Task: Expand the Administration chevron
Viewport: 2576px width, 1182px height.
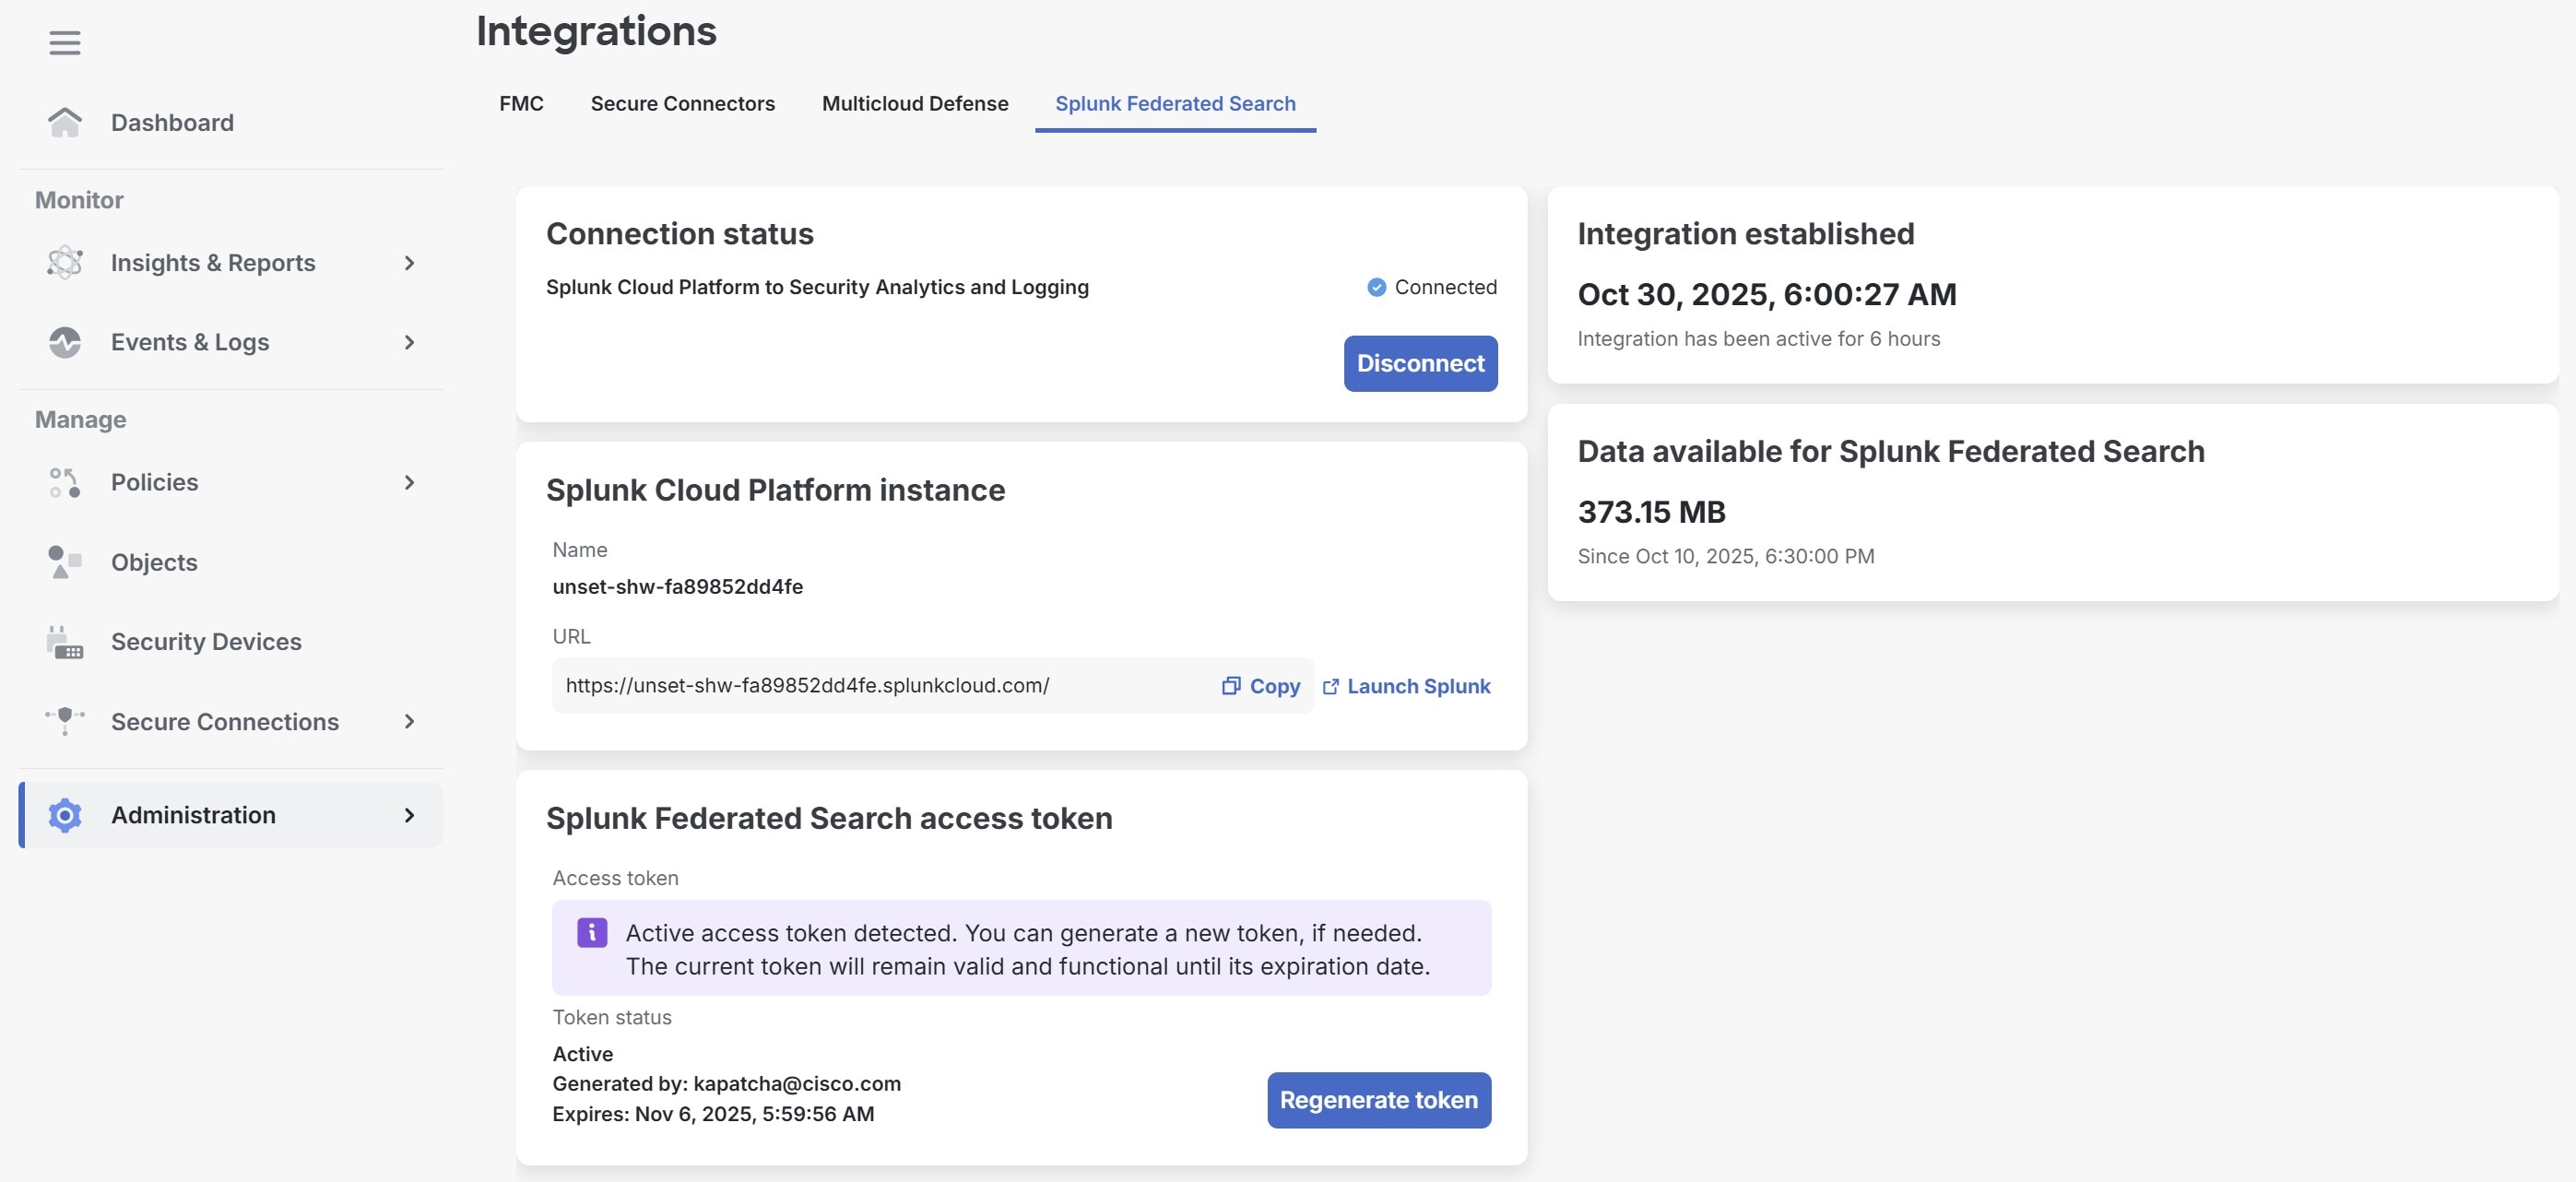Action: 409,815
